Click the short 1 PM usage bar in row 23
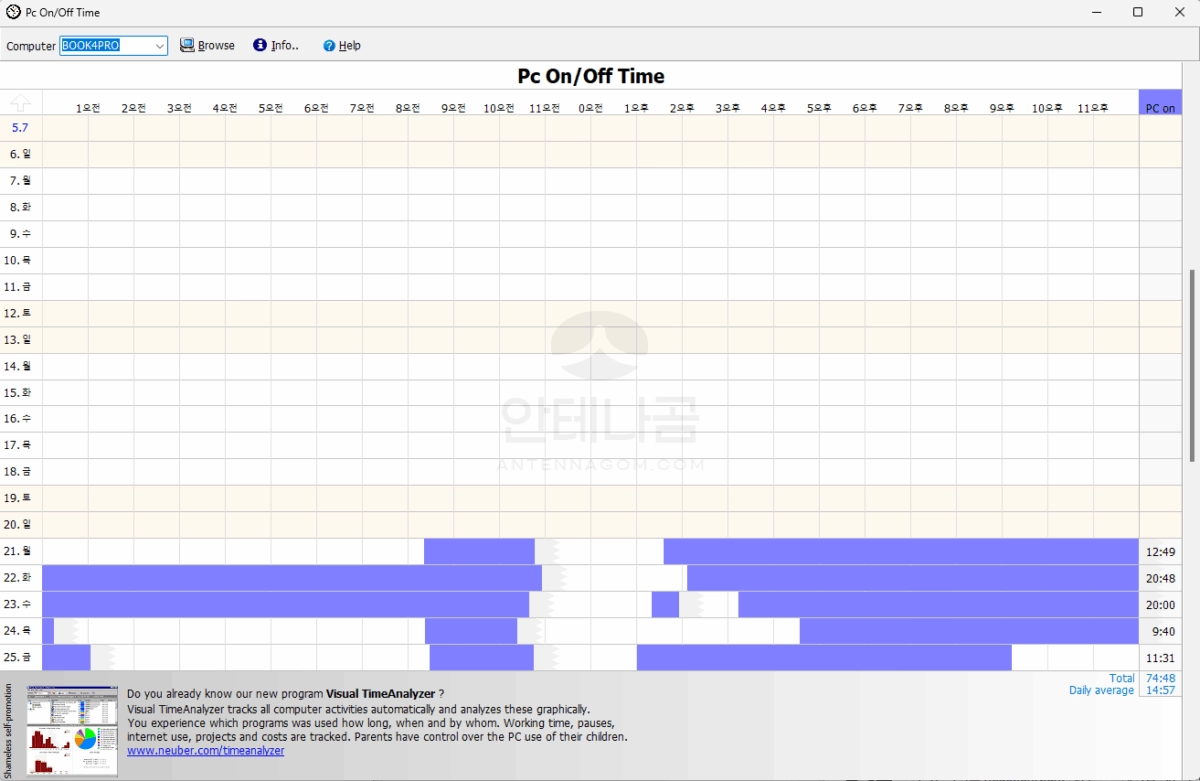This screenshot has height=781, width=1200. [x=665, y=605]
